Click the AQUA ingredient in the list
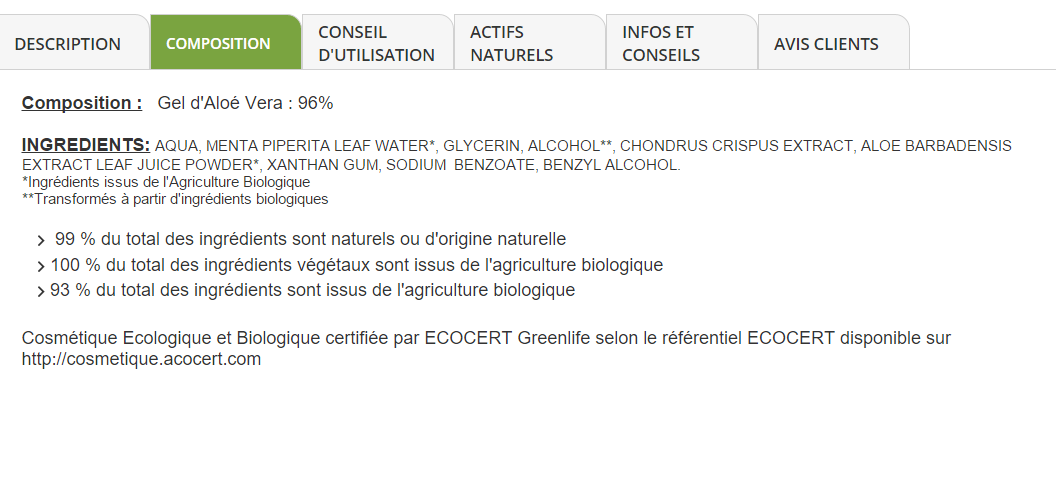Screen dimensions: 1056x477 (x=177, y=146)
